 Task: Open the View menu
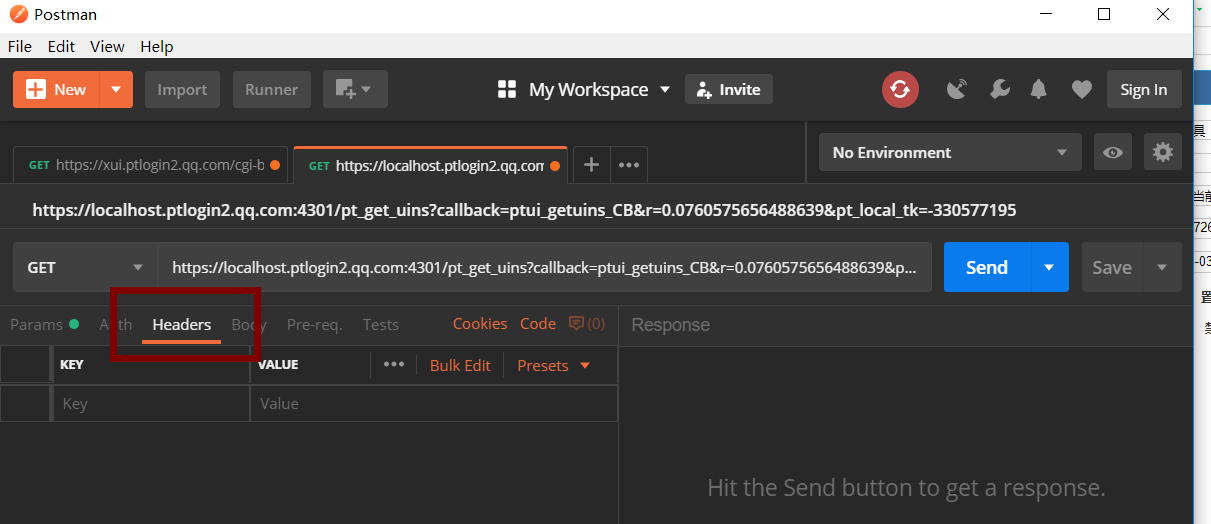pos(107,46)
